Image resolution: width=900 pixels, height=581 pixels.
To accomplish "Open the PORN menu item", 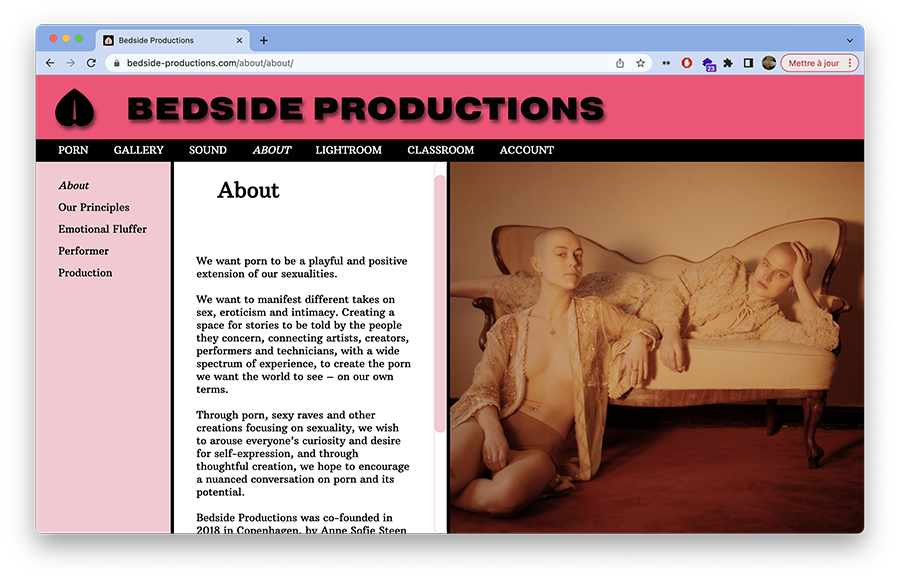I will tap(73, 150).
